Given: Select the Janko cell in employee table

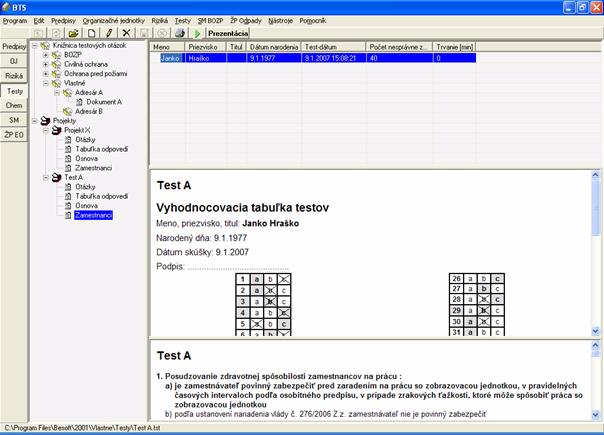Looking at the screenshot, I should [x=170, y=58].
